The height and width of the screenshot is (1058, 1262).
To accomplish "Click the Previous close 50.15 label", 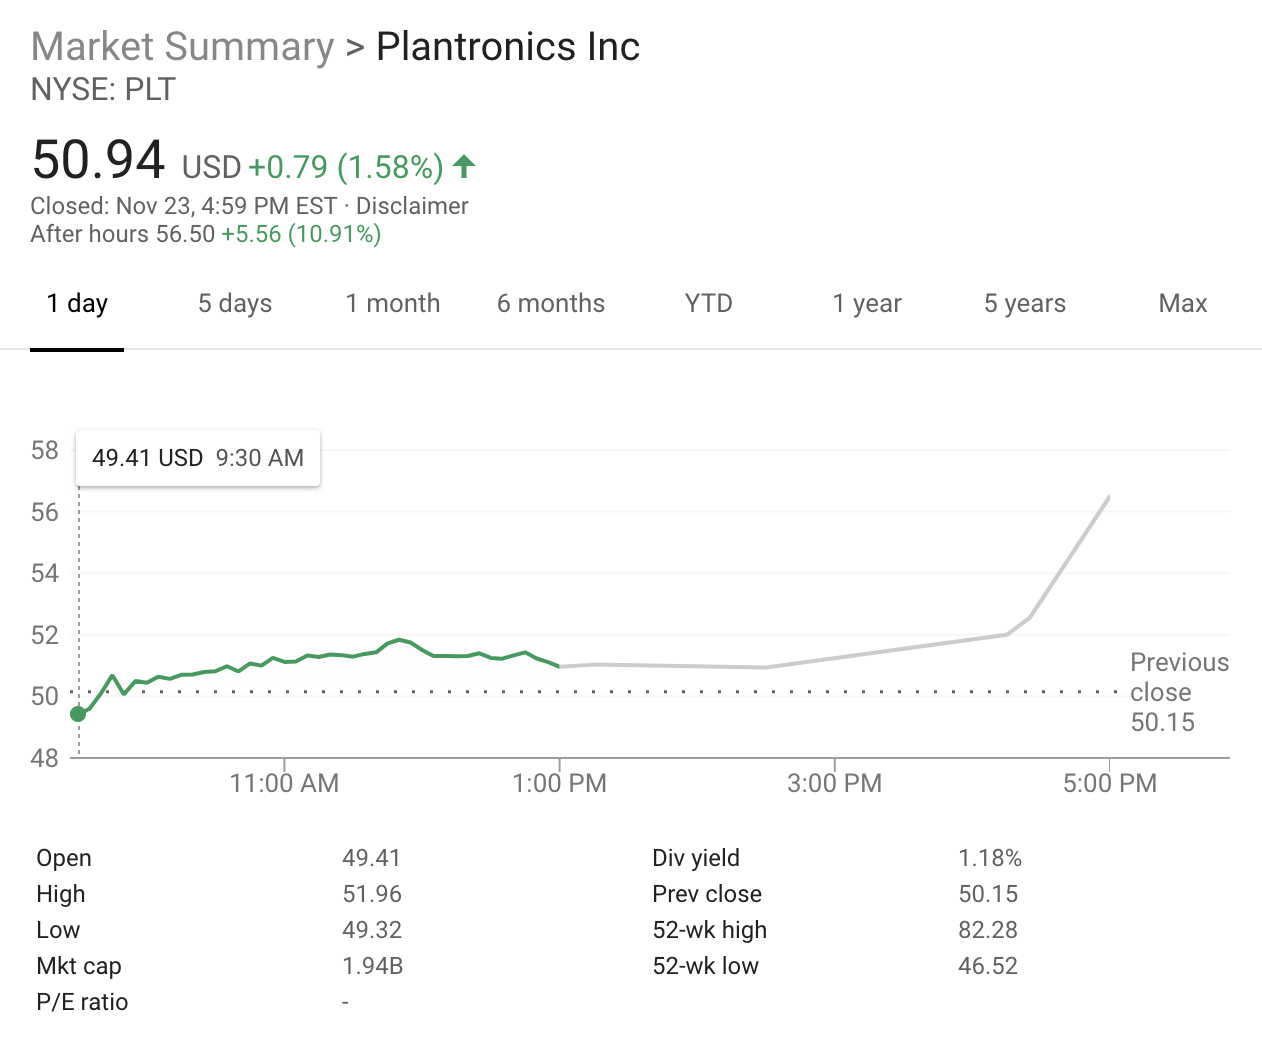I will coord(1178,692).
